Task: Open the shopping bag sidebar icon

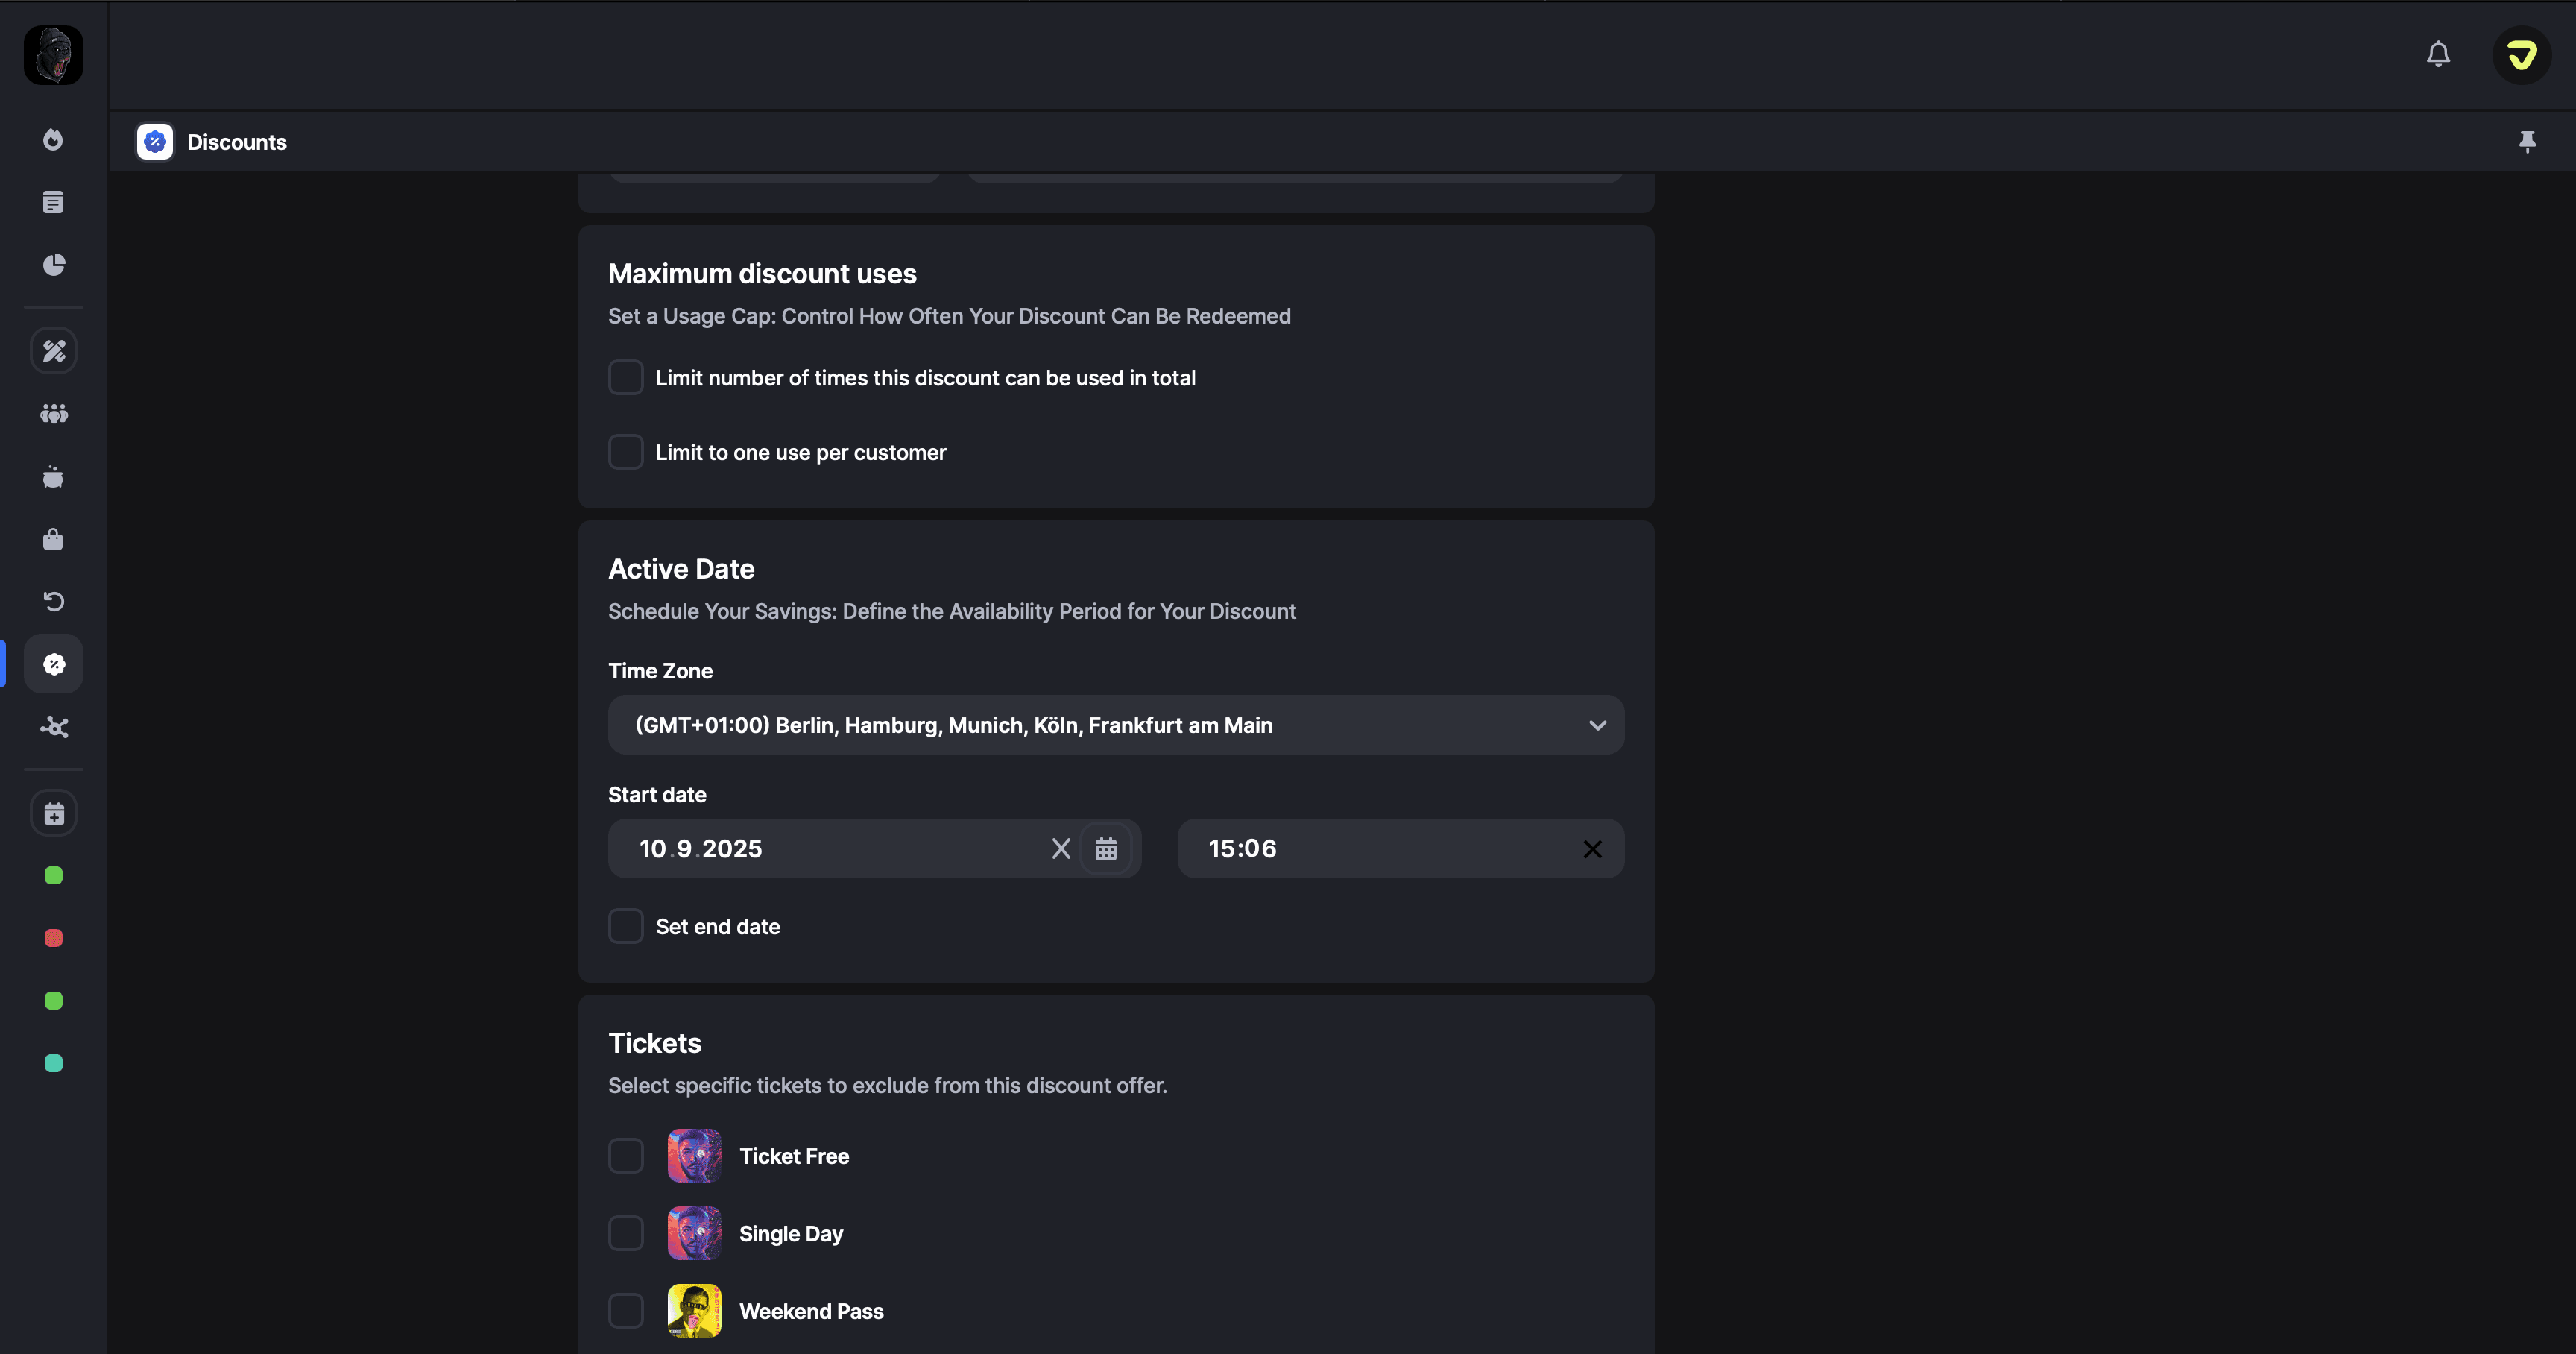Action: [x=54, y=540]
